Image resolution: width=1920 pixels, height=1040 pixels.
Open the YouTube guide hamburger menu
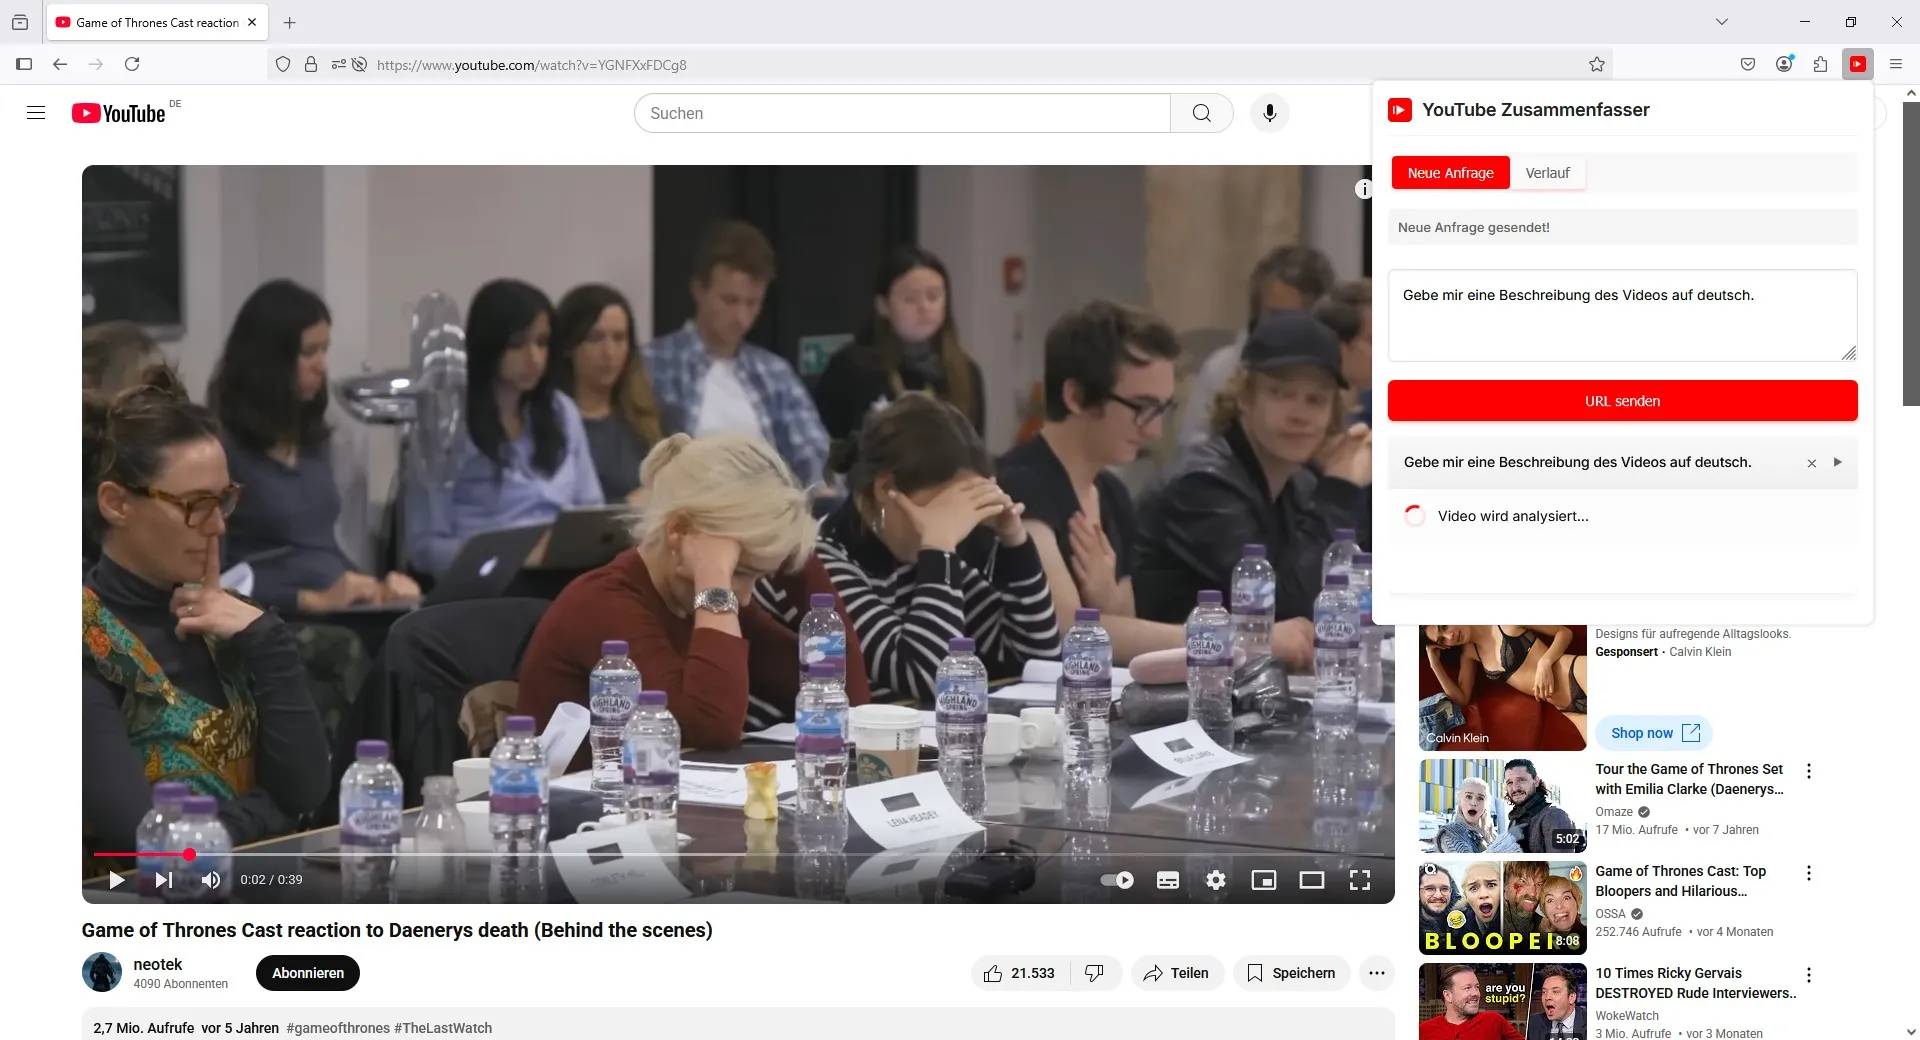point(36,113)
